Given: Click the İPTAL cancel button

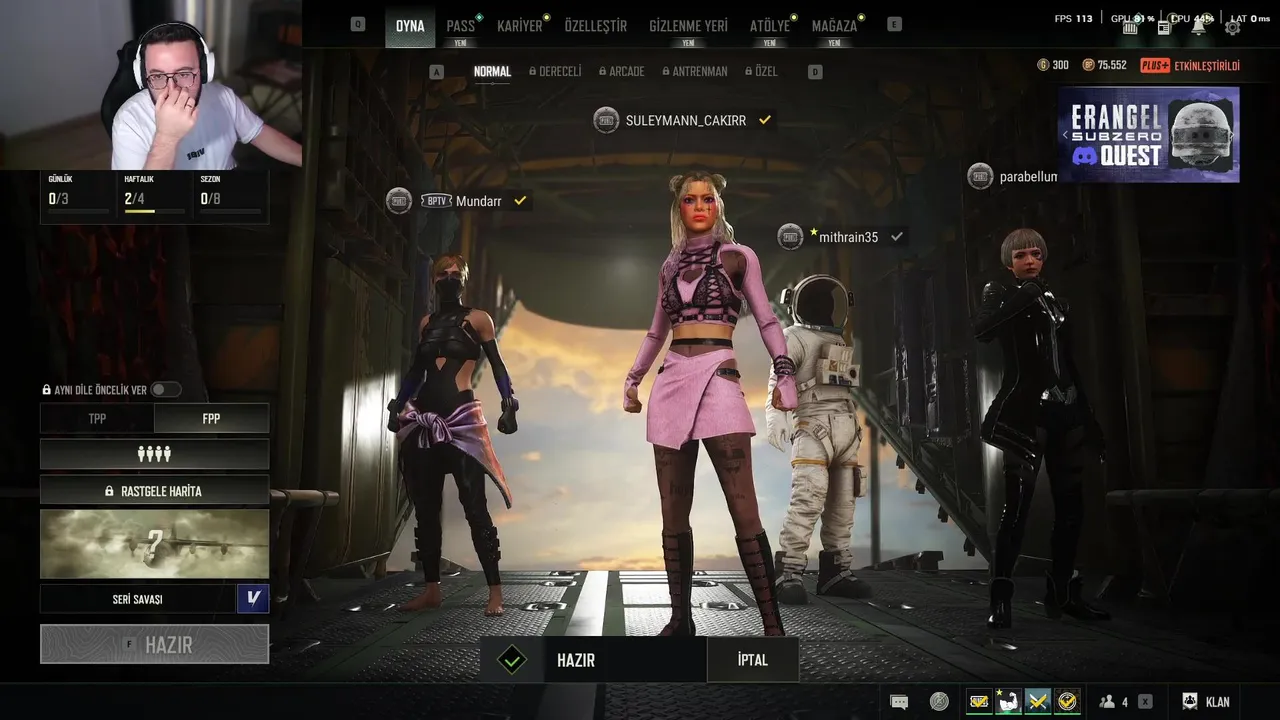Looking at the screenshot, I should point(752,660).
